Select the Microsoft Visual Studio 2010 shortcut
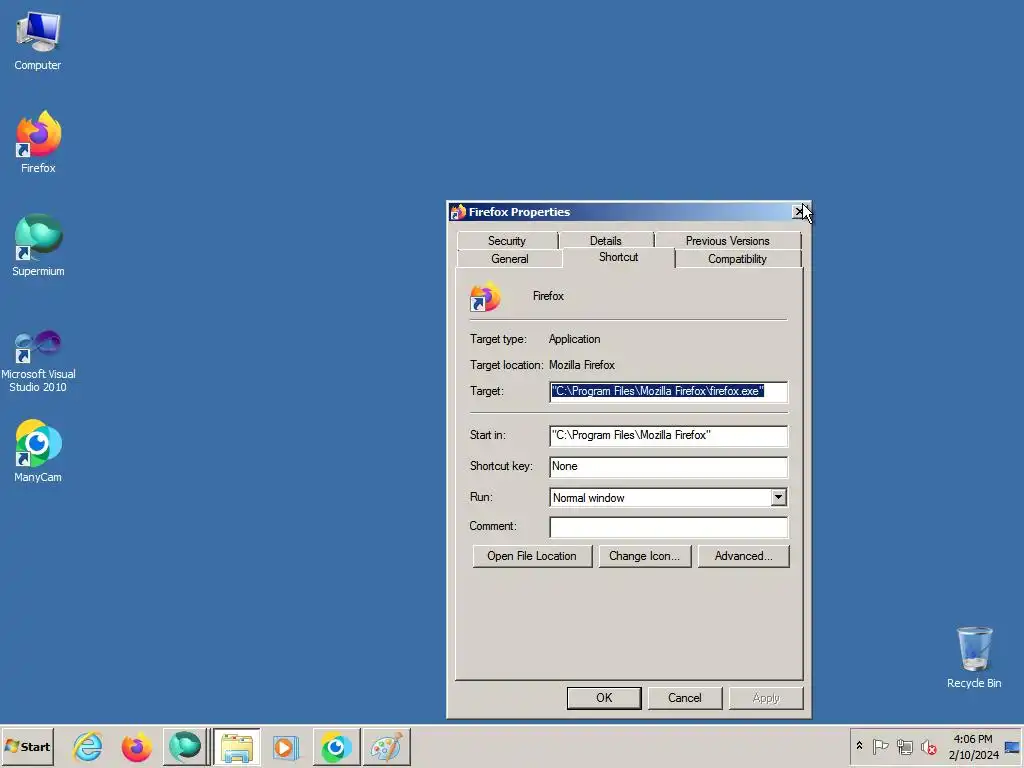The image size is (1024, 768). [38, 361]
